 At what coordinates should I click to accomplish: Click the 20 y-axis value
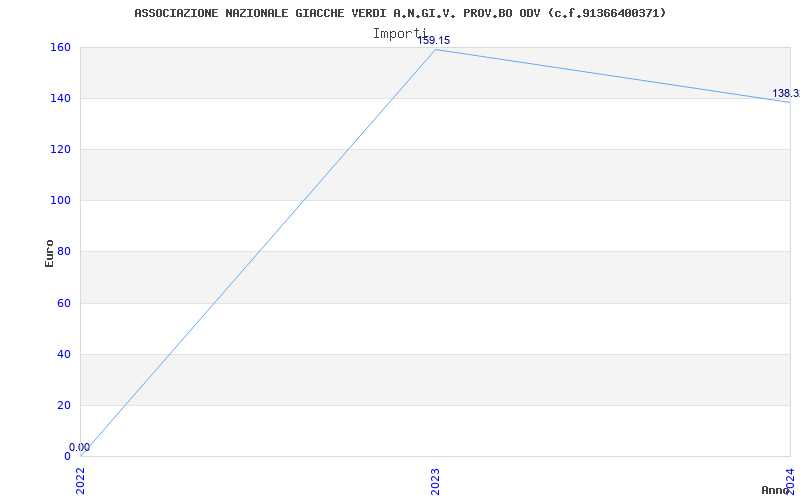tap(63, 406)
